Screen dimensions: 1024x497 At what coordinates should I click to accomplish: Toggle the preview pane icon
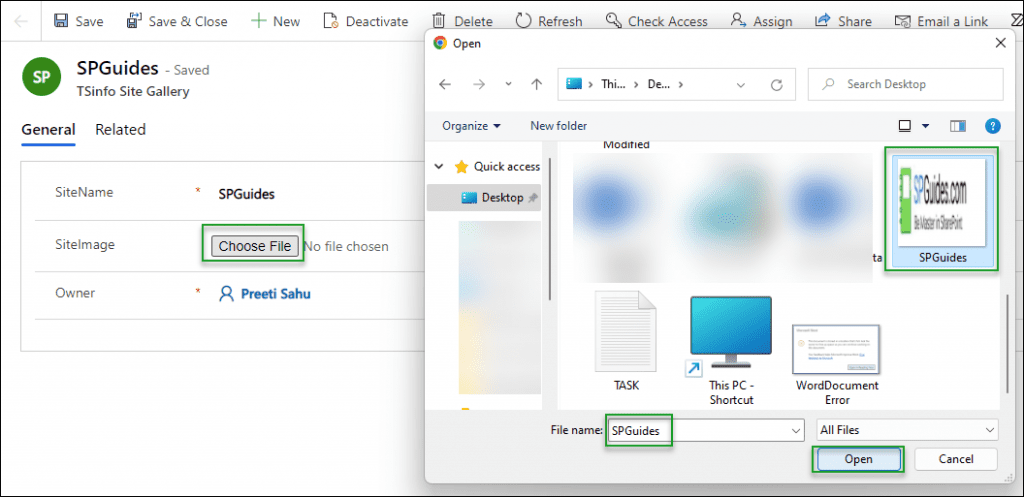(x=958, y=126)
